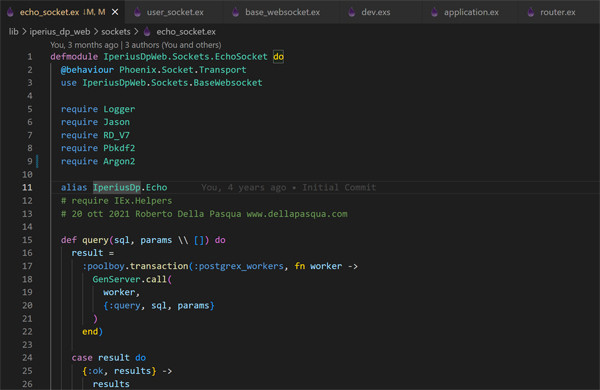Click Elixir icon on router.ex tab

(531, 12)
